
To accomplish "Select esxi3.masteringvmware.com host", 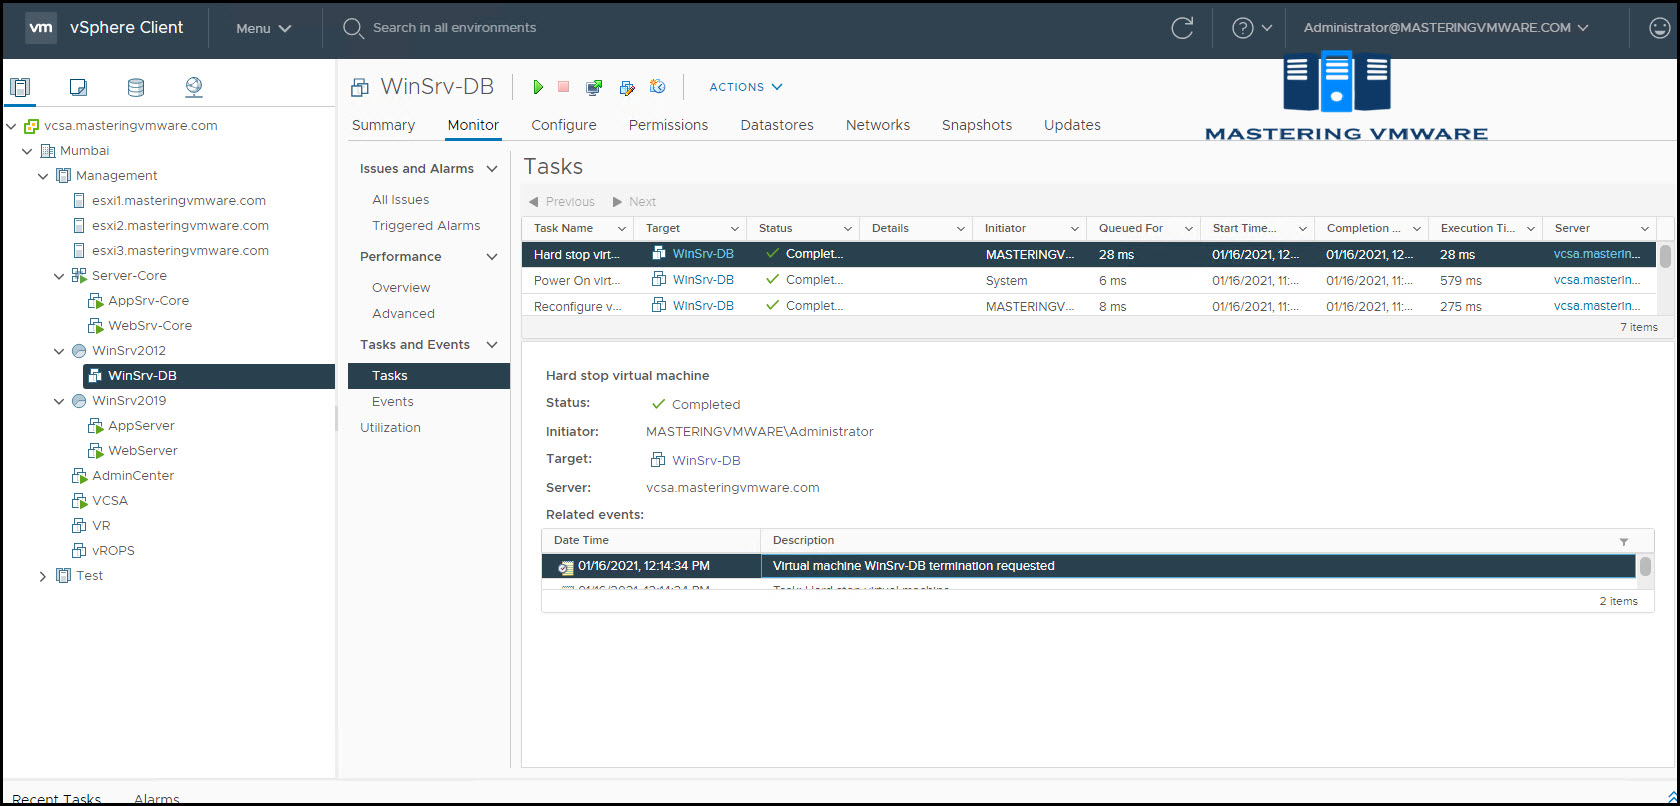I will click(x=180, y=251).
